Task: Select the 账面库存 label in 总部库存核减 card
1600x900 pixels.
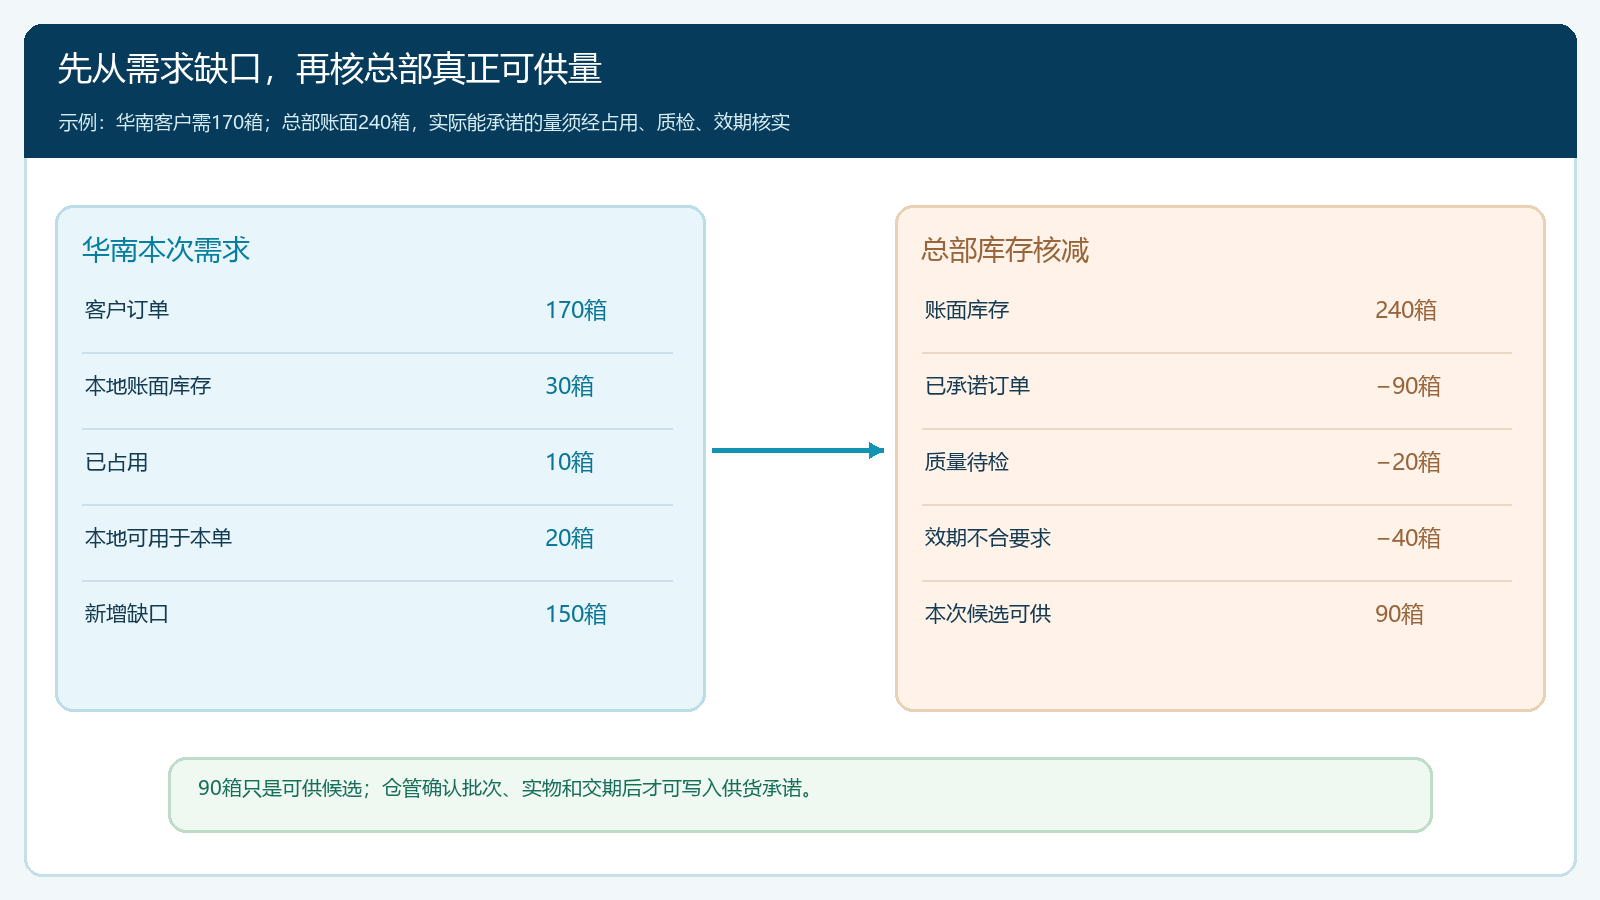Action: [x=967, y=310]
